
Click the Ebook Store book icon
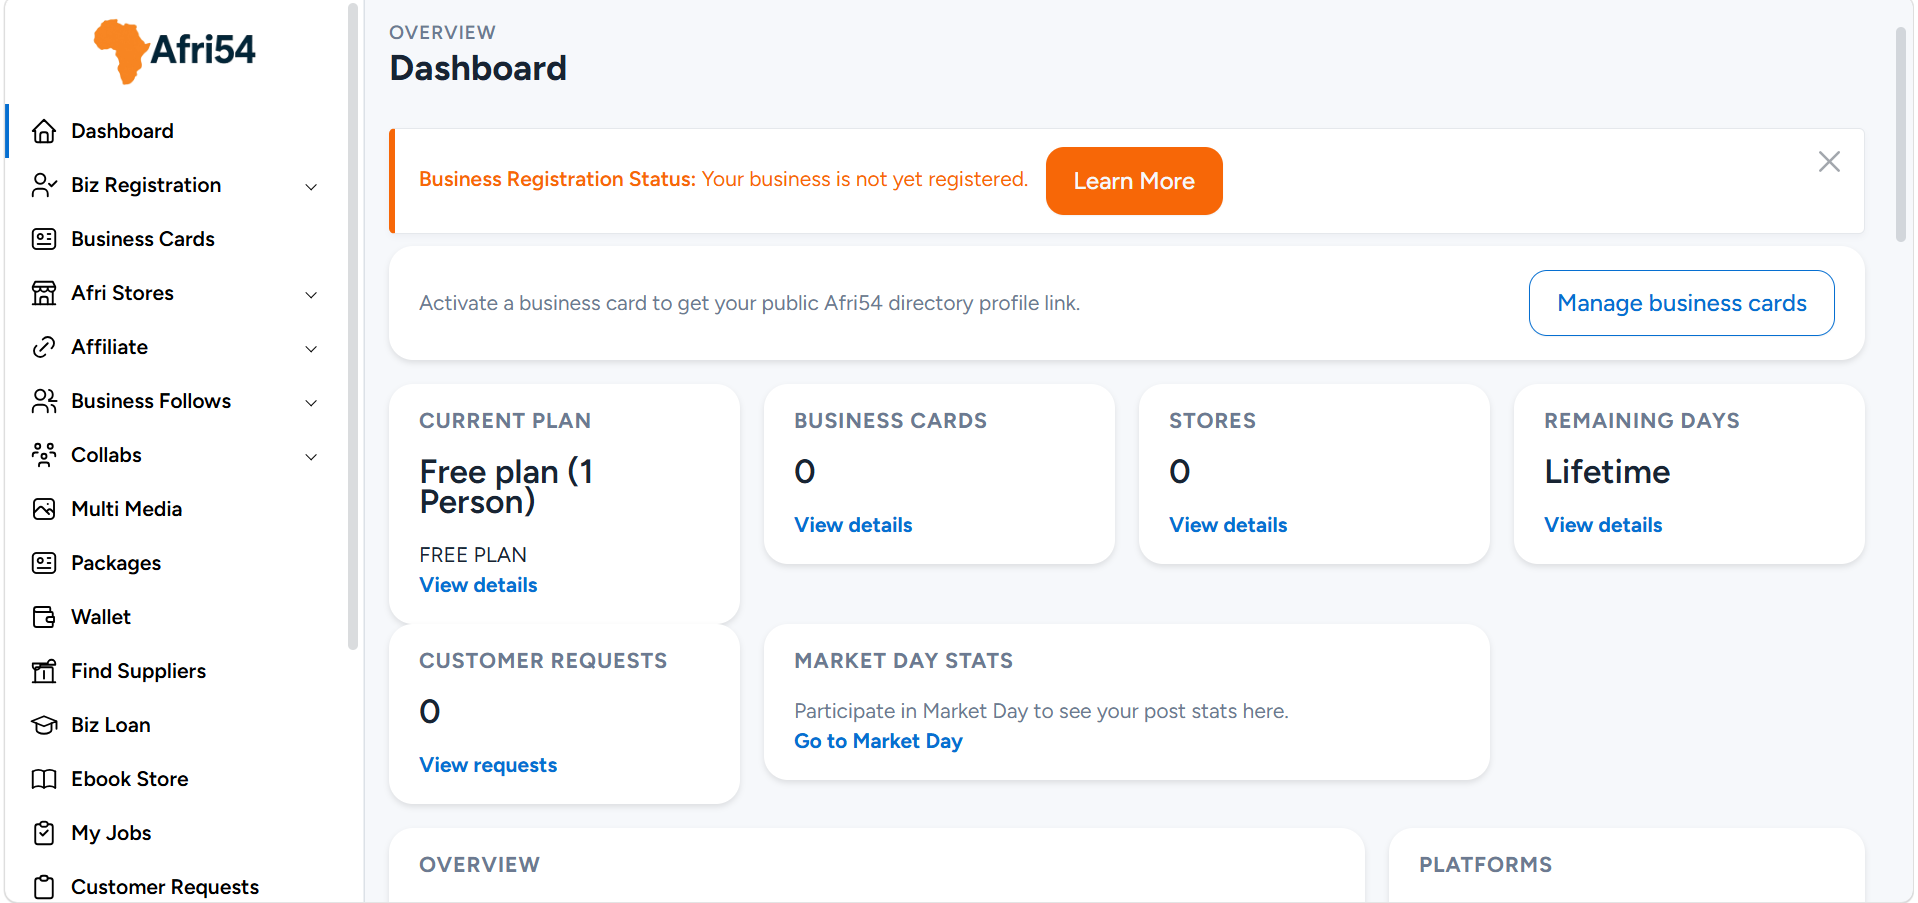click(44, 779)
